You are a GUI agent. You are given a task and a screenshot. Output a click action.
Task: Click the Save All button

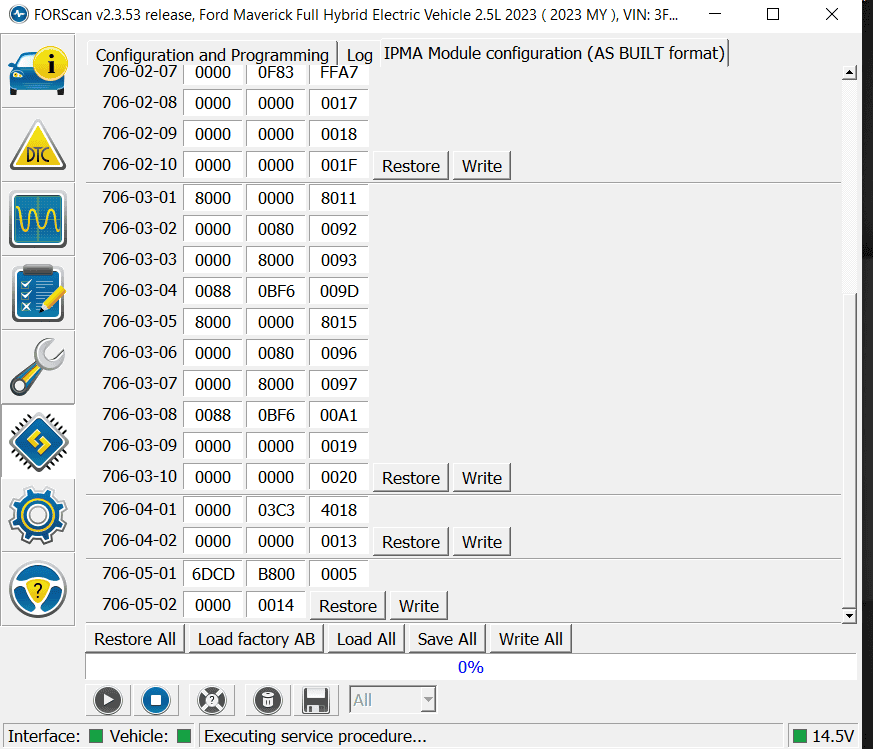click(447, 639)
